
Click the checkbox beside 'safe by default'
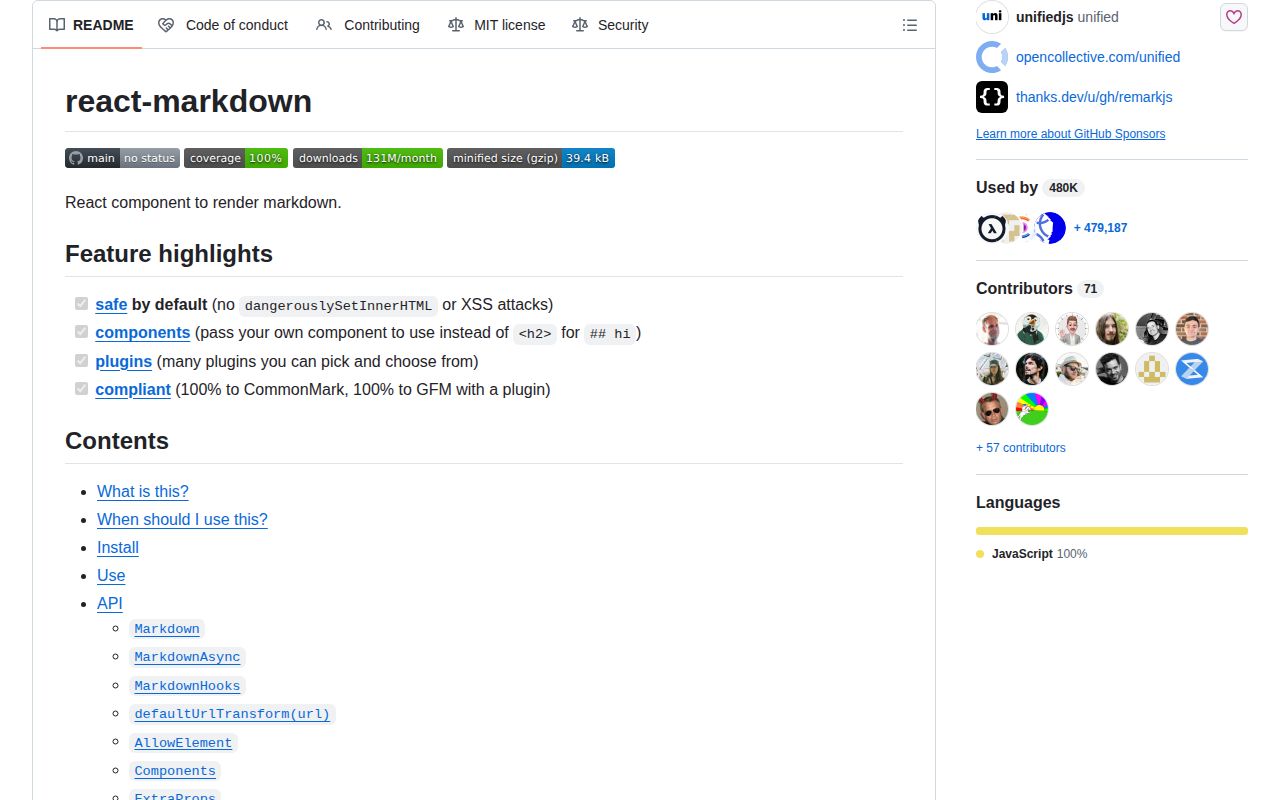82,303
